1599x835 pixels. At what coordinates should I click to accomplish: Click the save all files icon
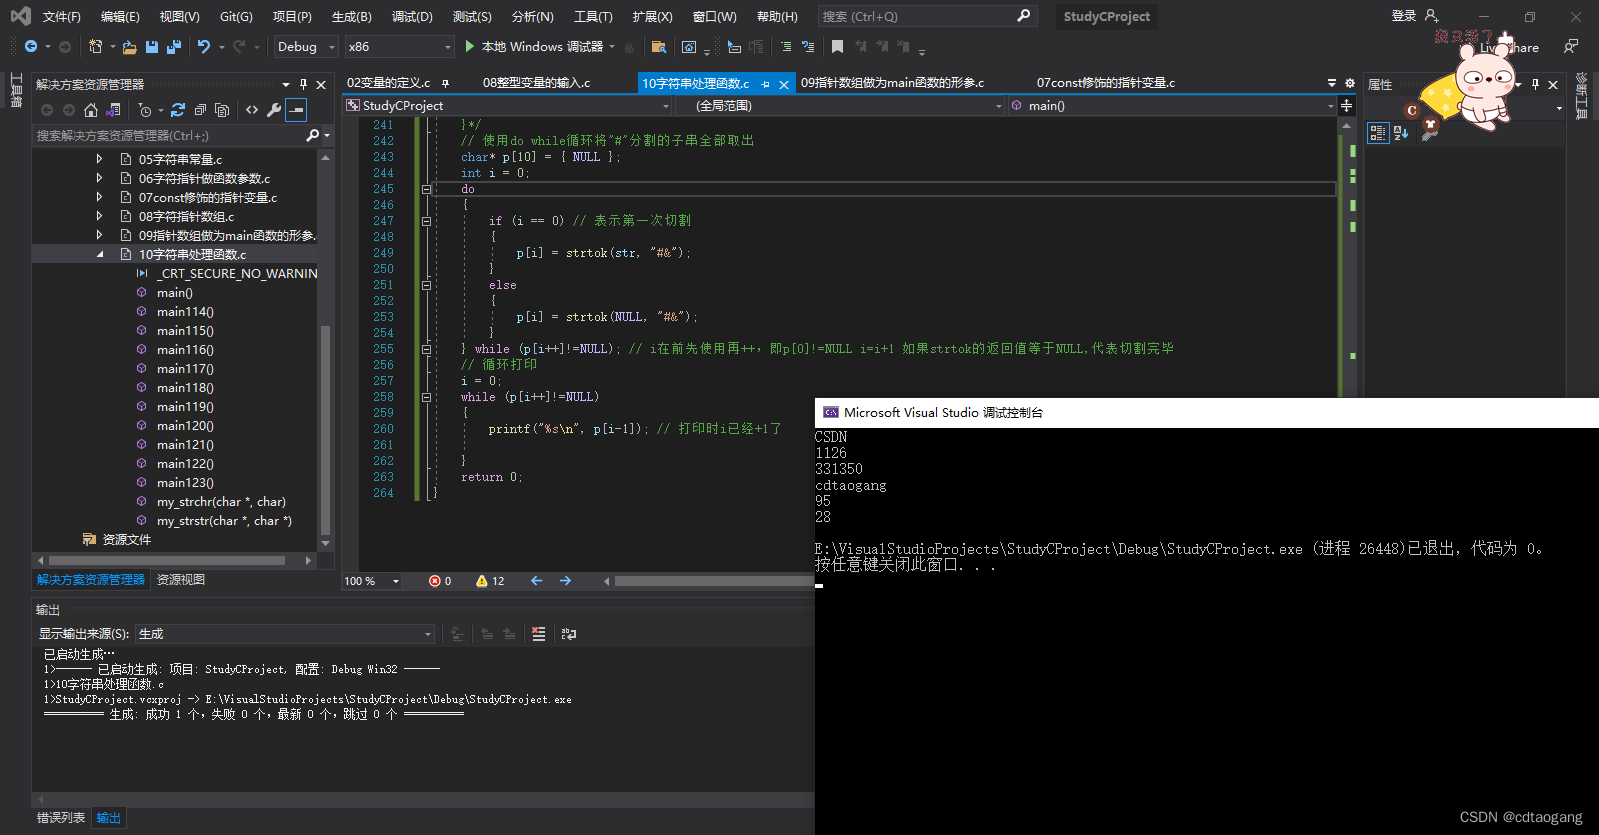click(173, 47)
